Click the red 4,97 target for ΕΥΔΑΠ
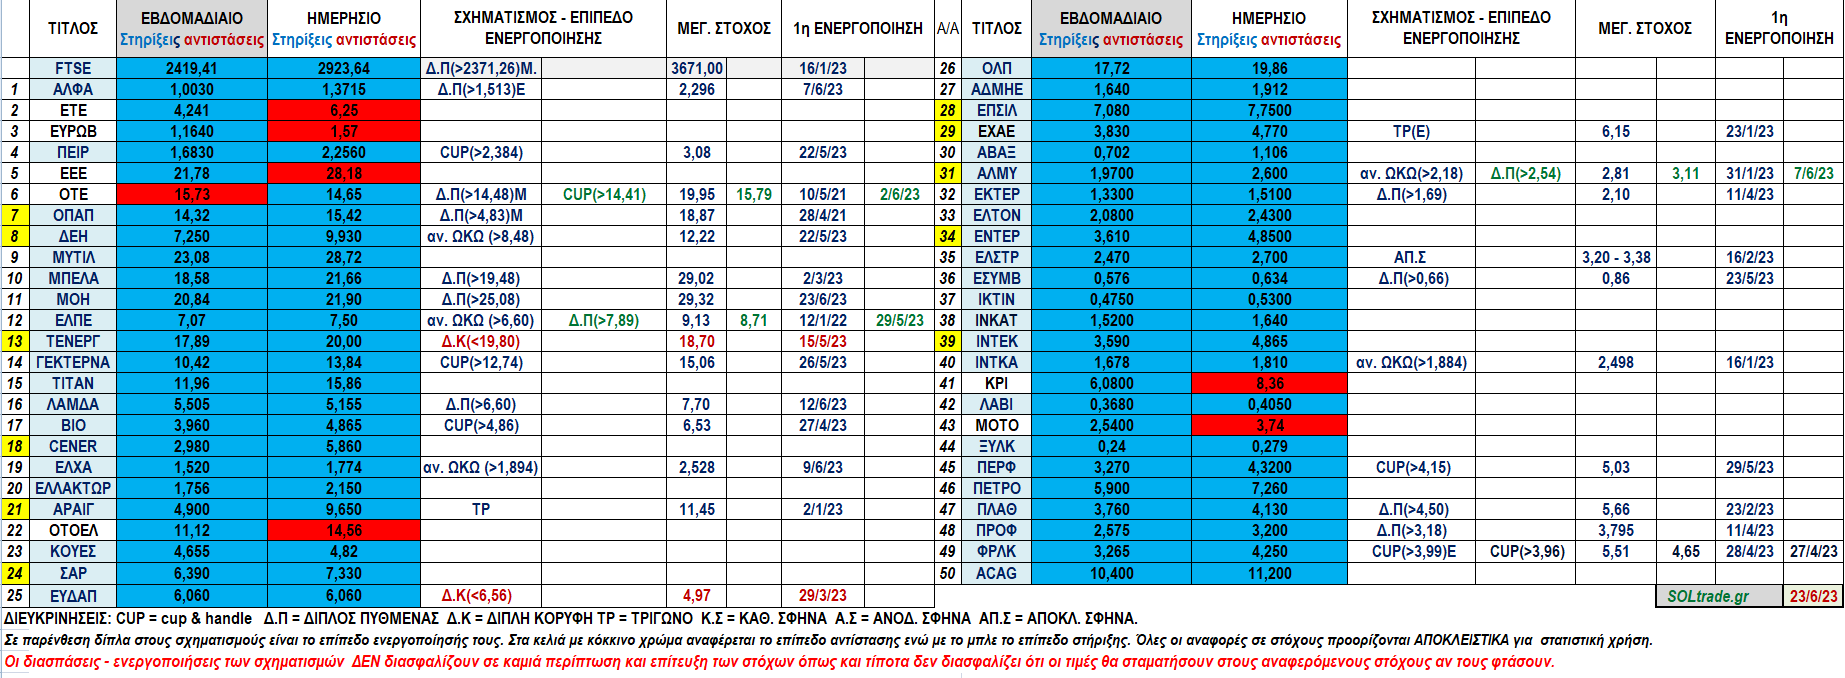This screenshot has width=1845, height=678. pyautogui.click(x=697, y=595)
